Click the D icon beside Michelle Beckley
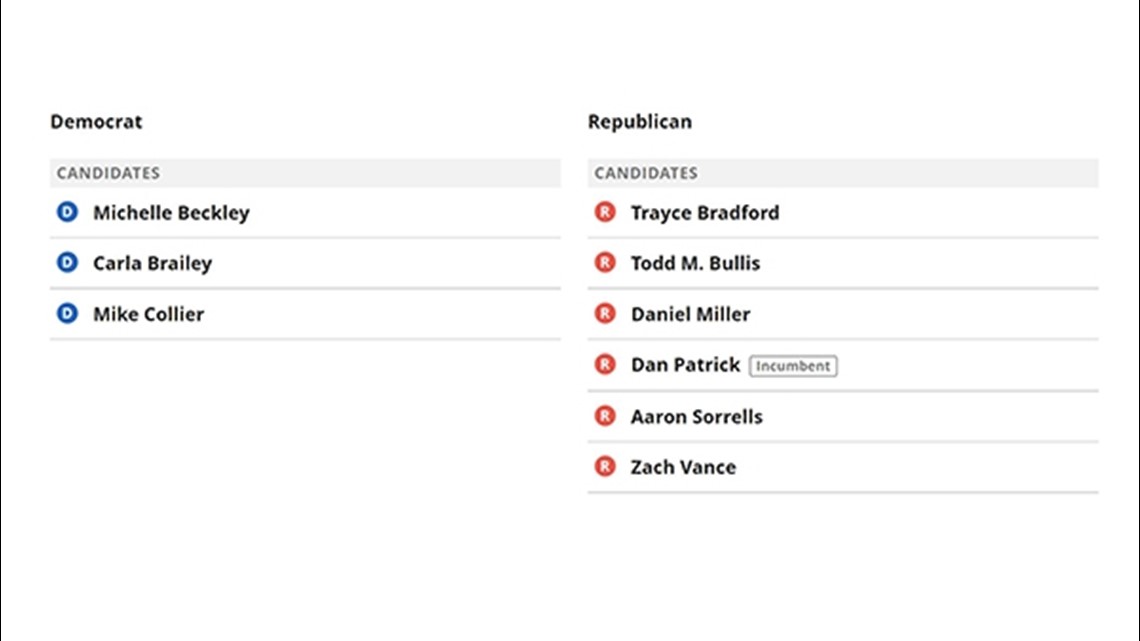 68,212
